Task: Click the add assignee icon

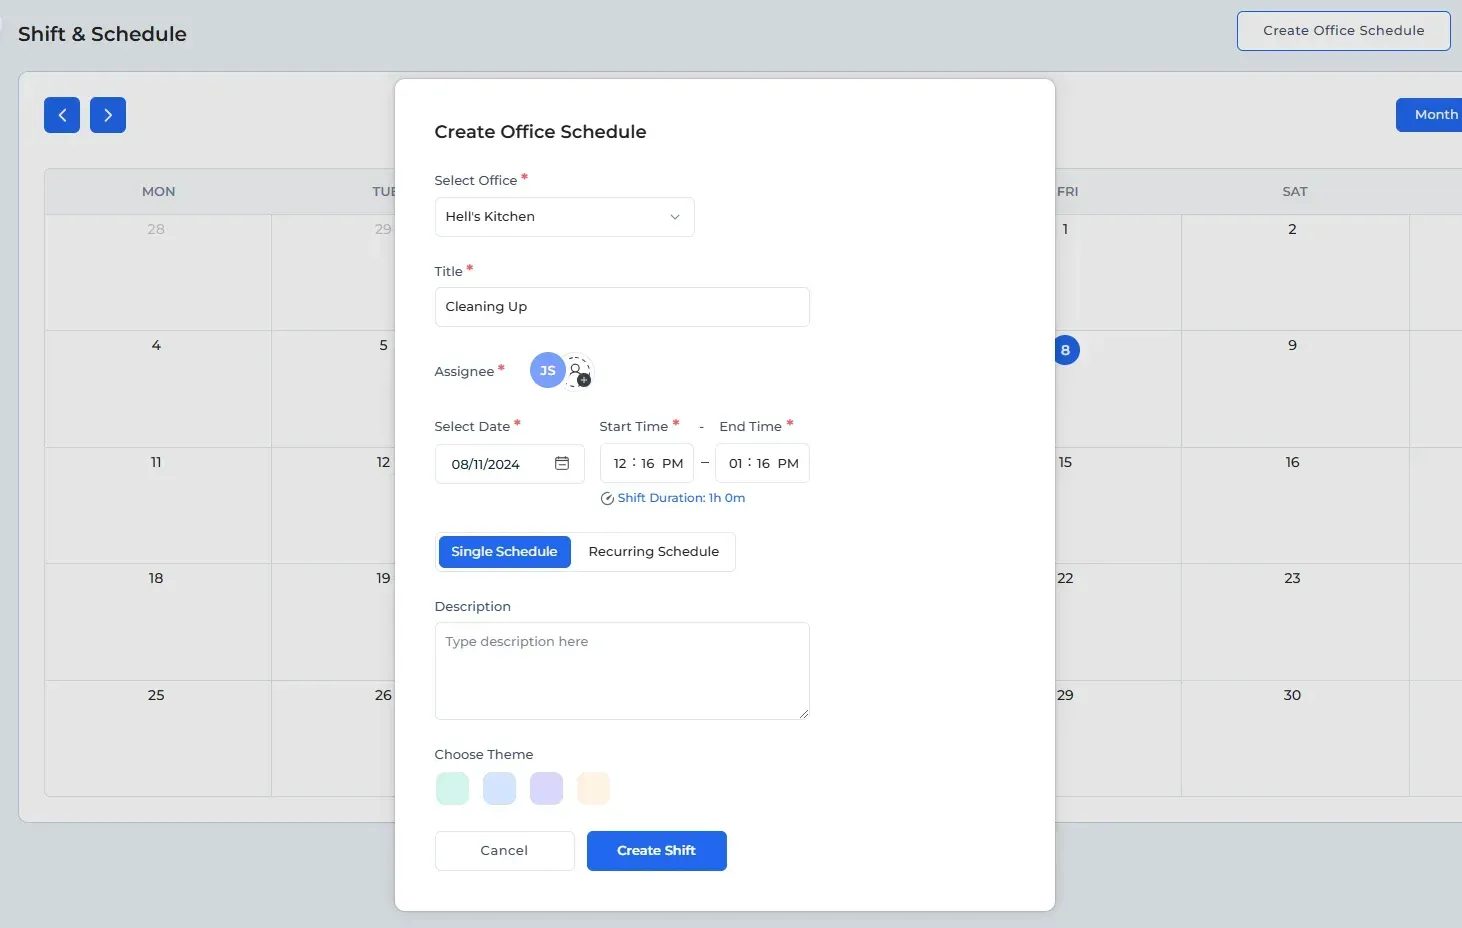Action: pyautogui.click(x=580, y=372)
